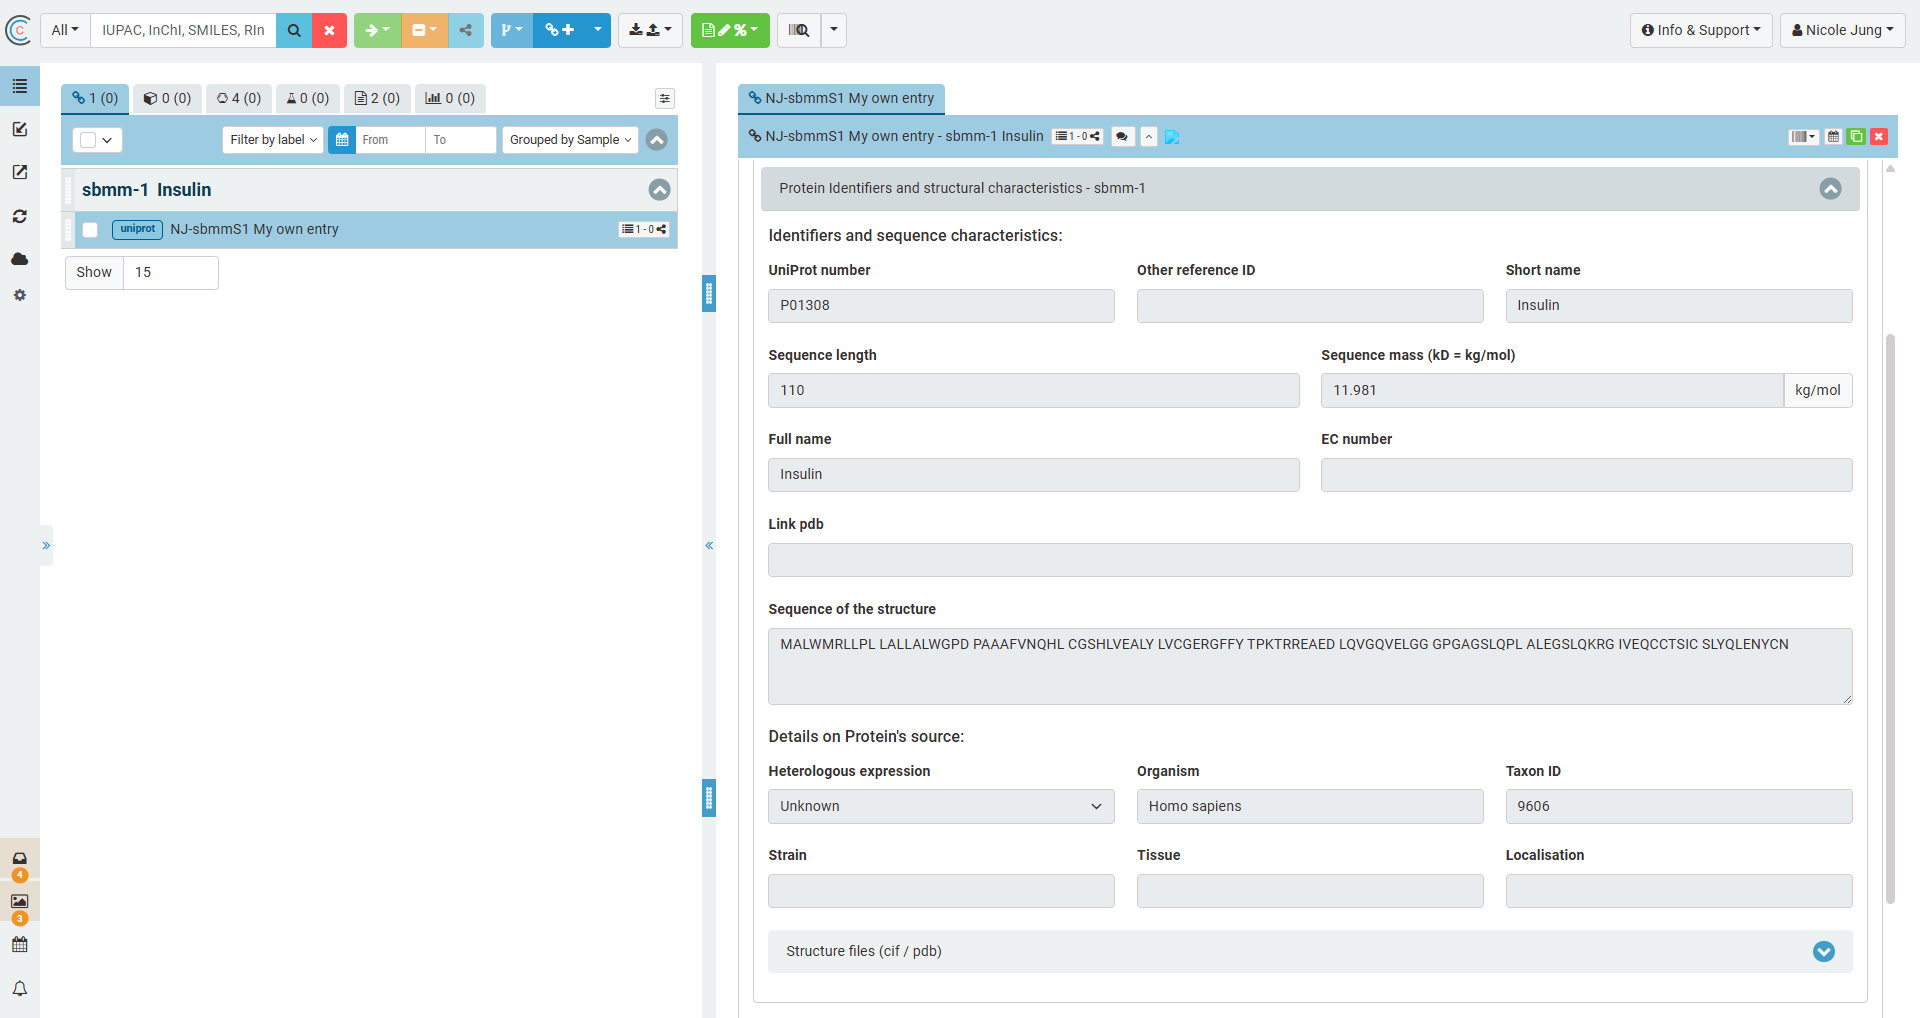Open the comments speech bubble icon
This screenshot has width=1920, height=1018.
[x=1122, y=137]
